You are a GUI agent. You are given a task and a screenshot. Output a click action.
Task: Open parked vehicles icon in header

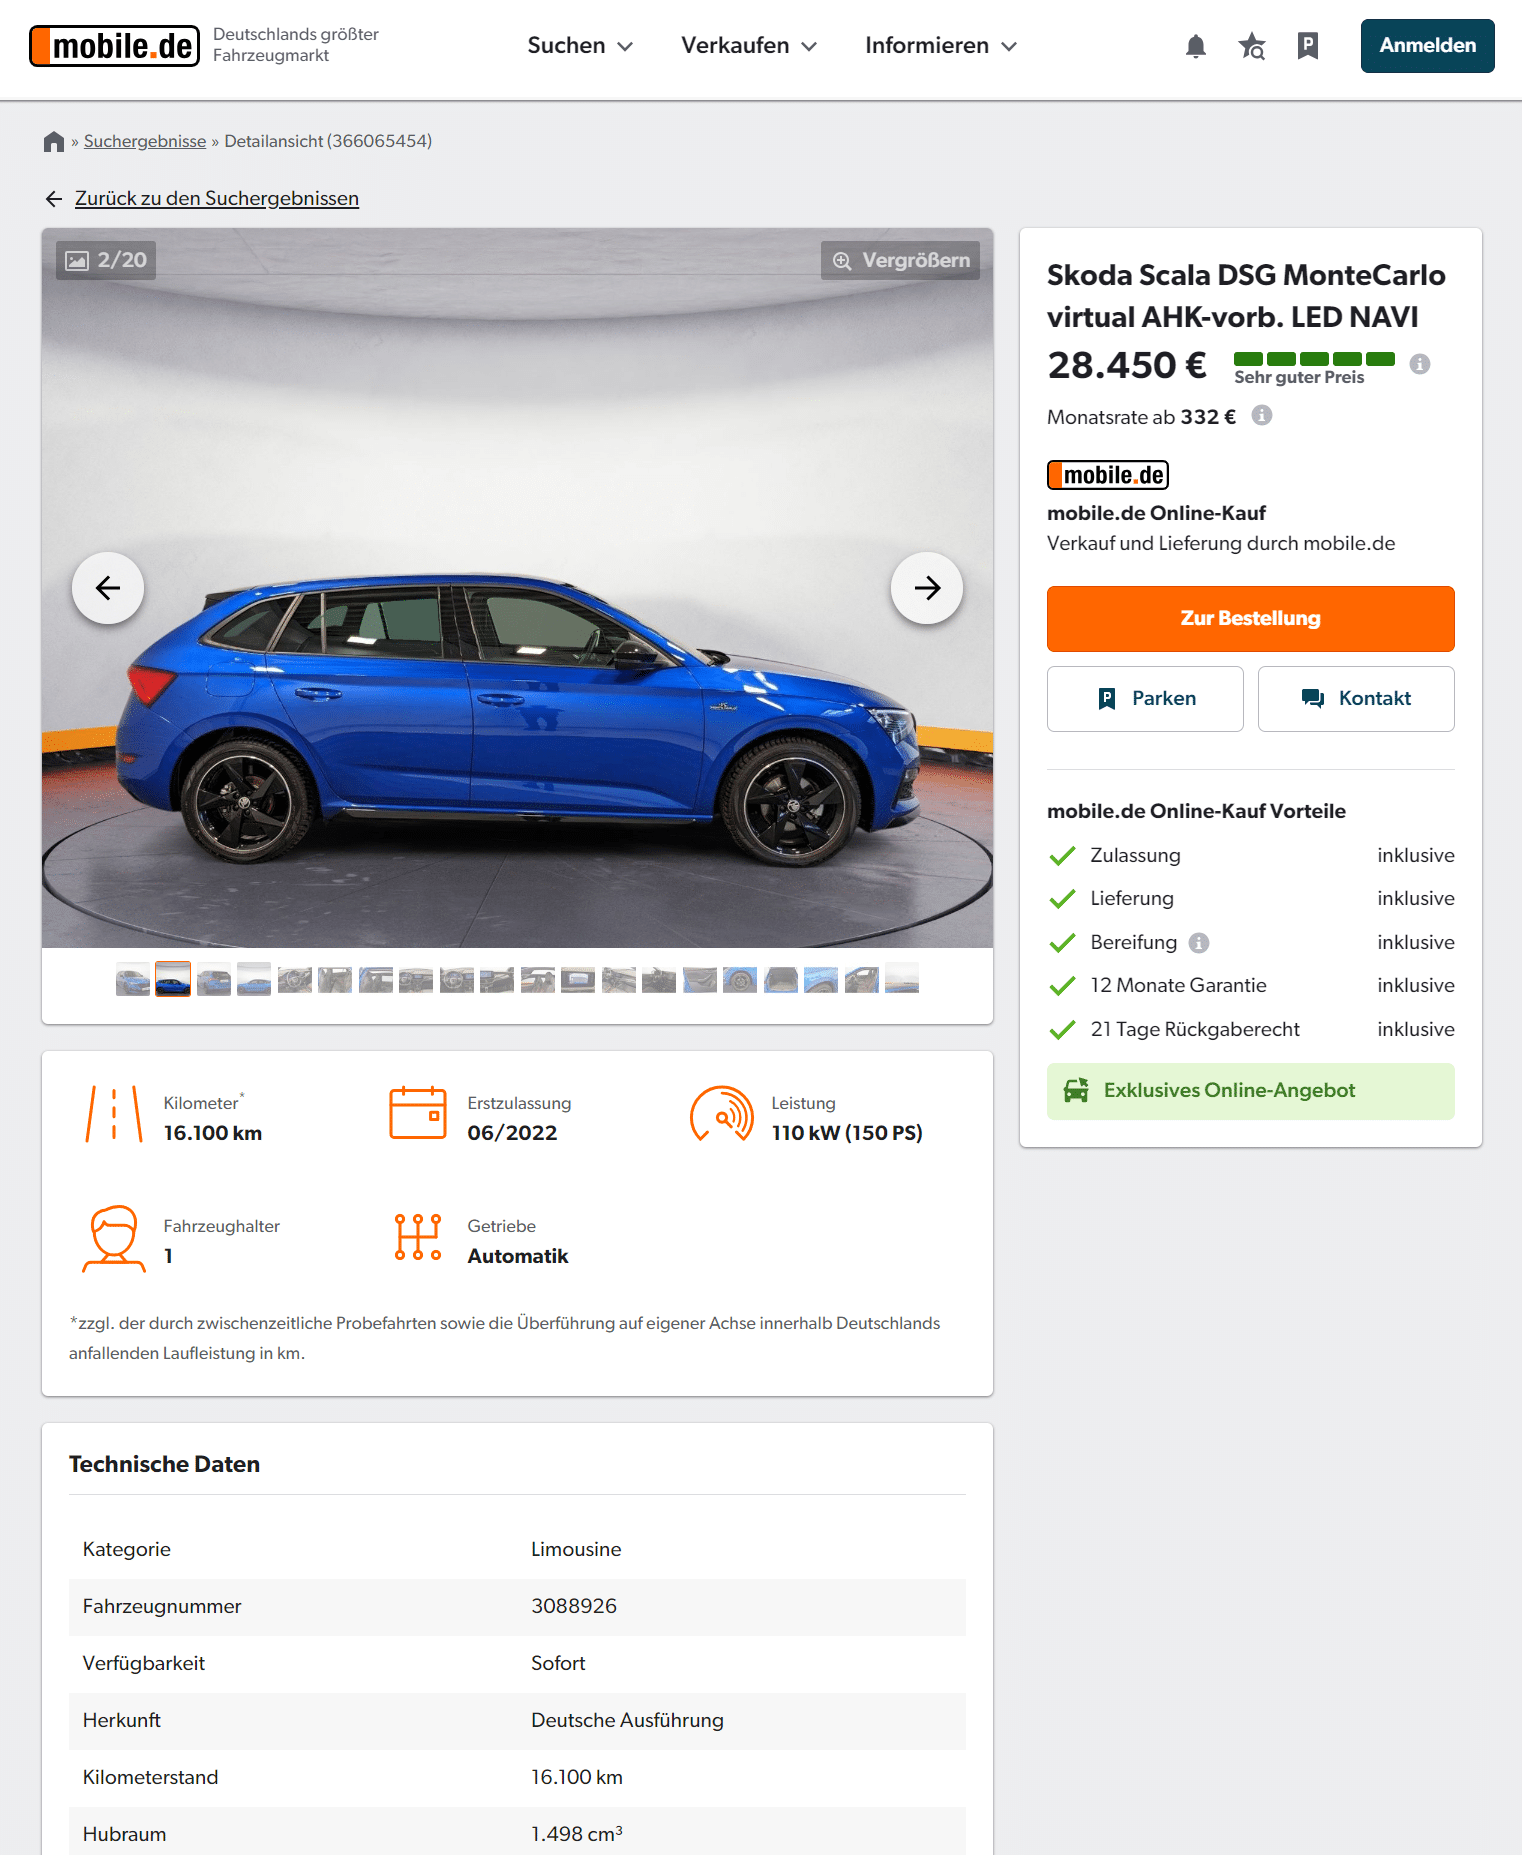click(x=1307, y=46)
